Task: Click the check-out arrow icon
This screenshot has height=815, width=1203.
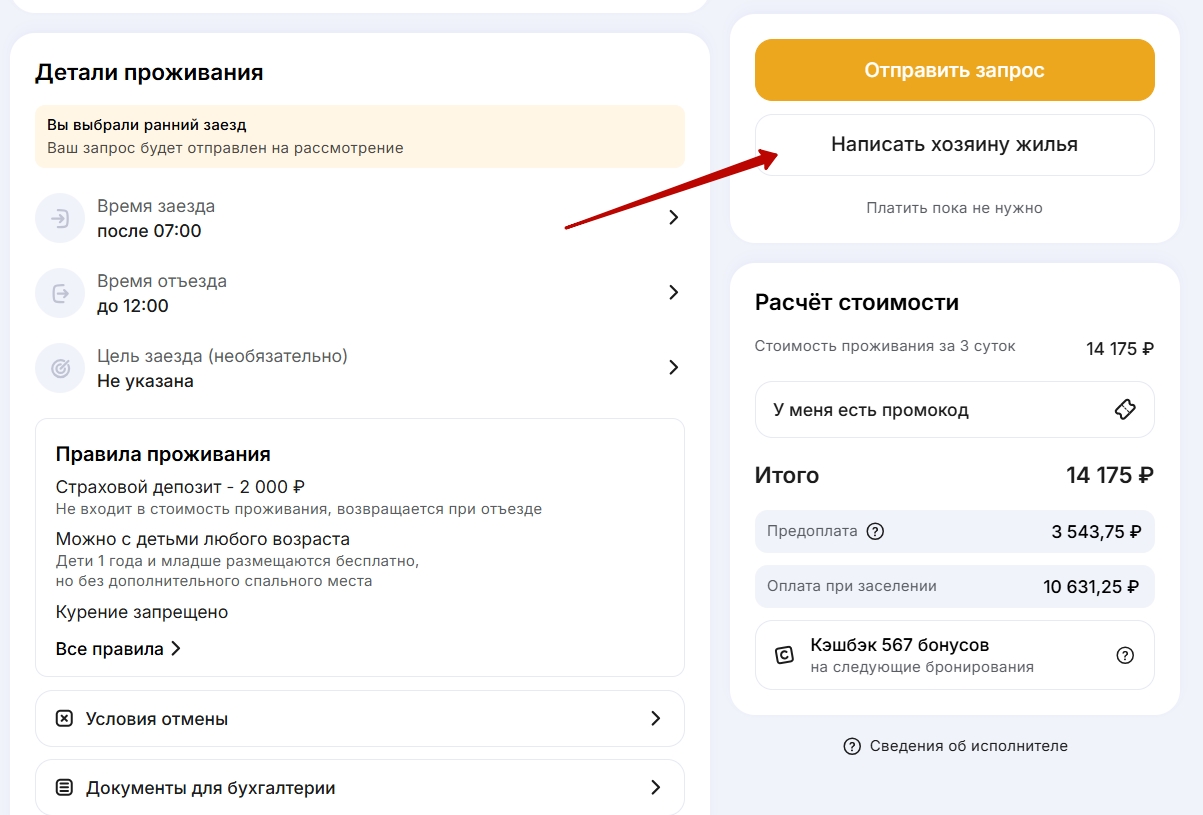Action: 60,293
